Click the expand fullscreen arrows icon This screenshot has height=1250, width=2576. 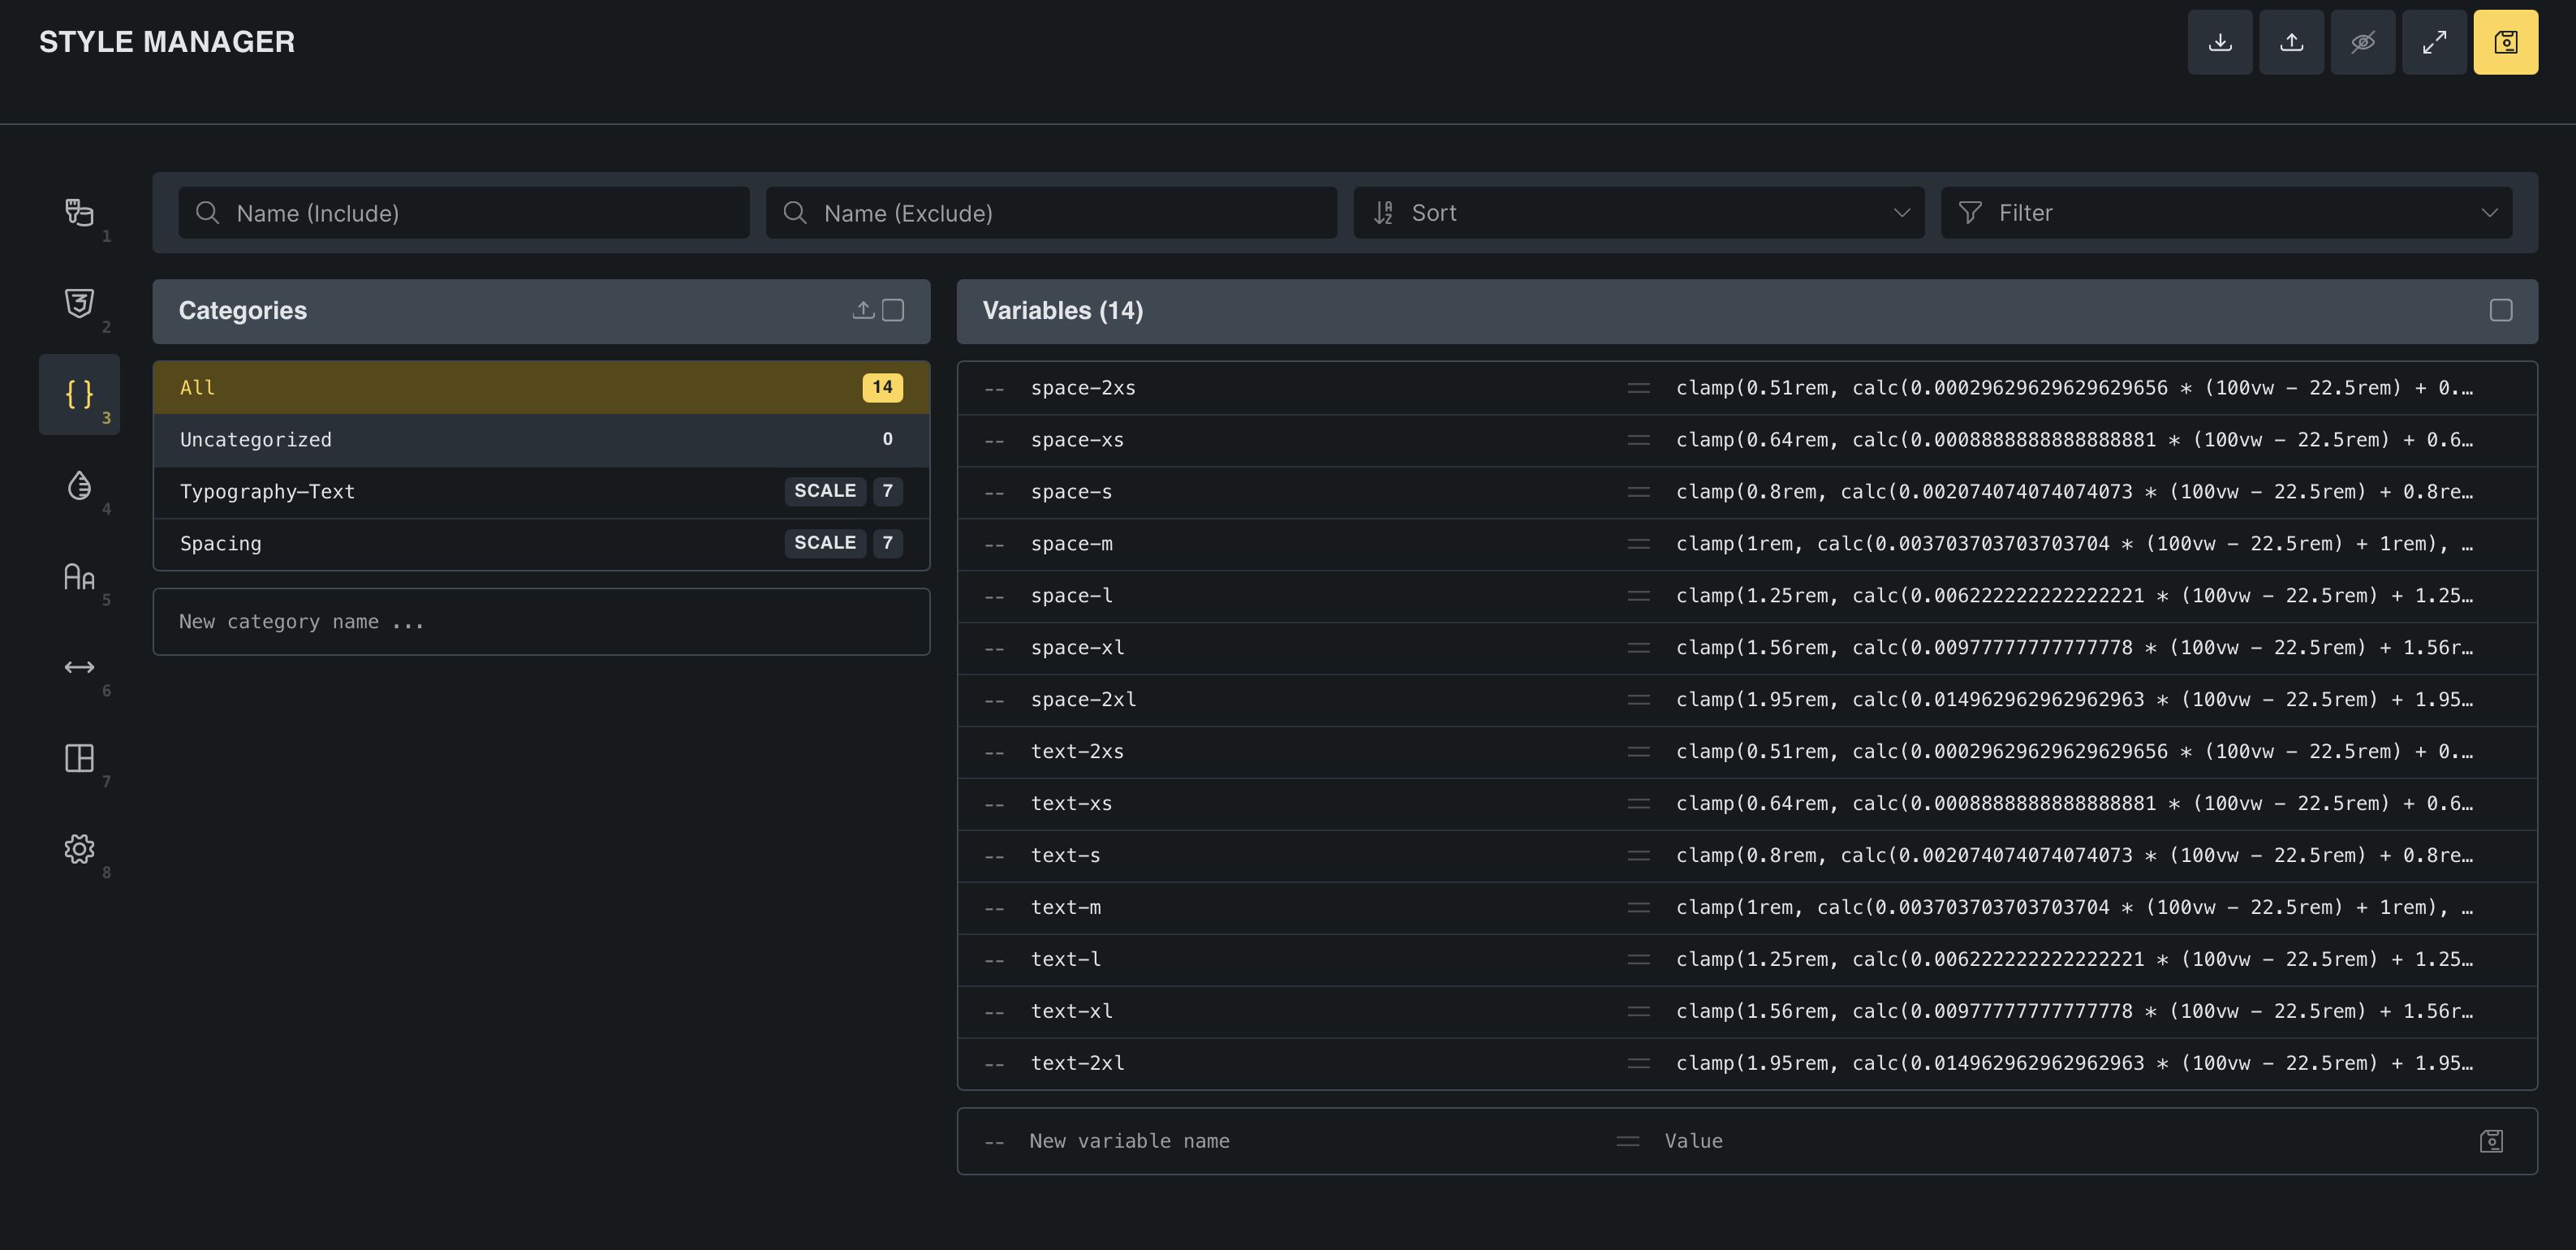2434,42
